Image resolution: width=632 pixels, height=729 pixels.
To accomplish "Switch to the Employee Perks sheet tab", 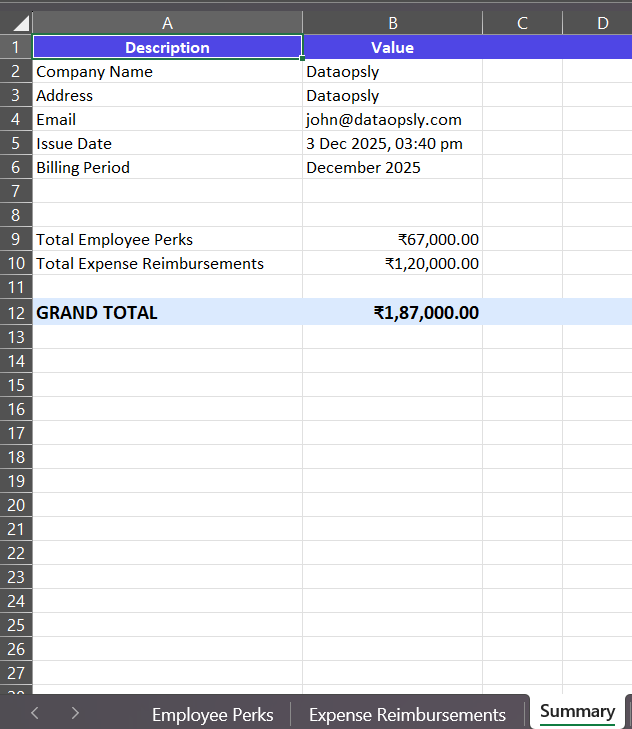I will [x=212, y=714].
